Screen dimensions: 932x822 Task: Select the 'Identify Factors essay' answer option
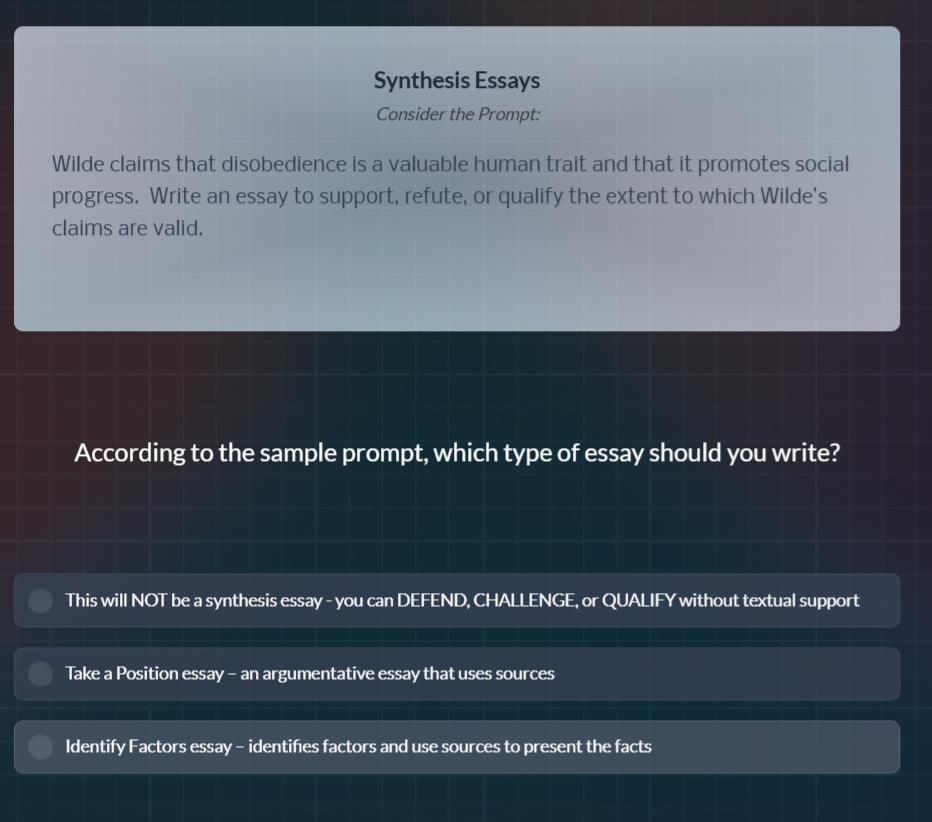(x=456, y=747)
